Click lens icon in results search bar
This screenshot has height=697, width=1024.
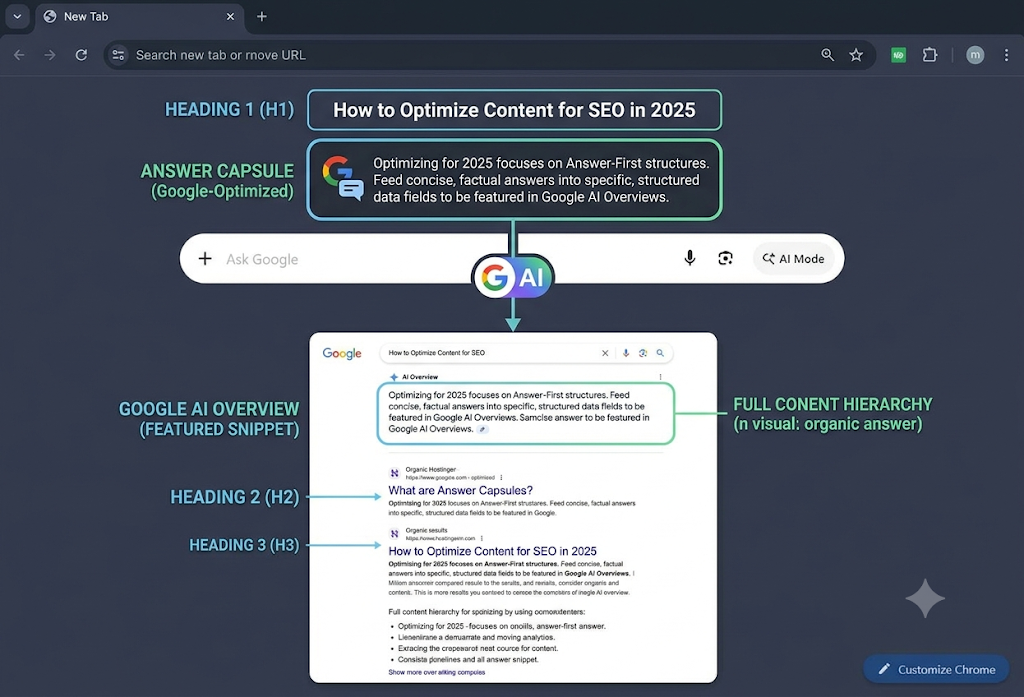[x=643, y=353]
